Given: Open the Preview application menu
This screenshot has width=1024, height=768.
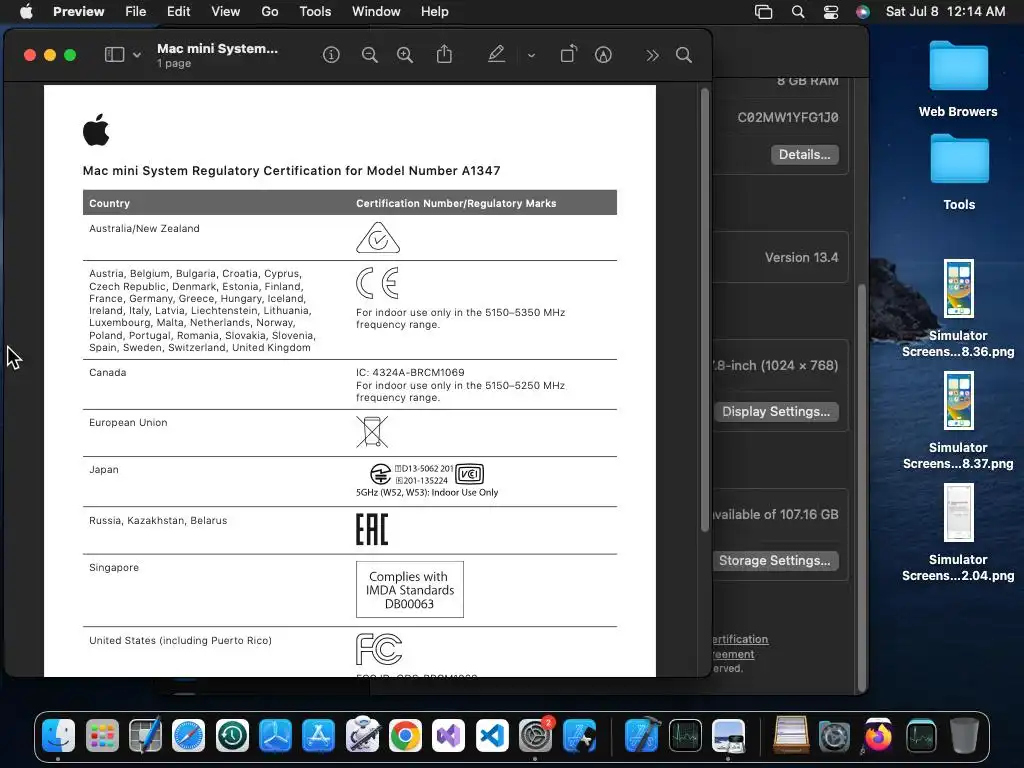Looking at the screenshot, I should [x=78, y=11].
